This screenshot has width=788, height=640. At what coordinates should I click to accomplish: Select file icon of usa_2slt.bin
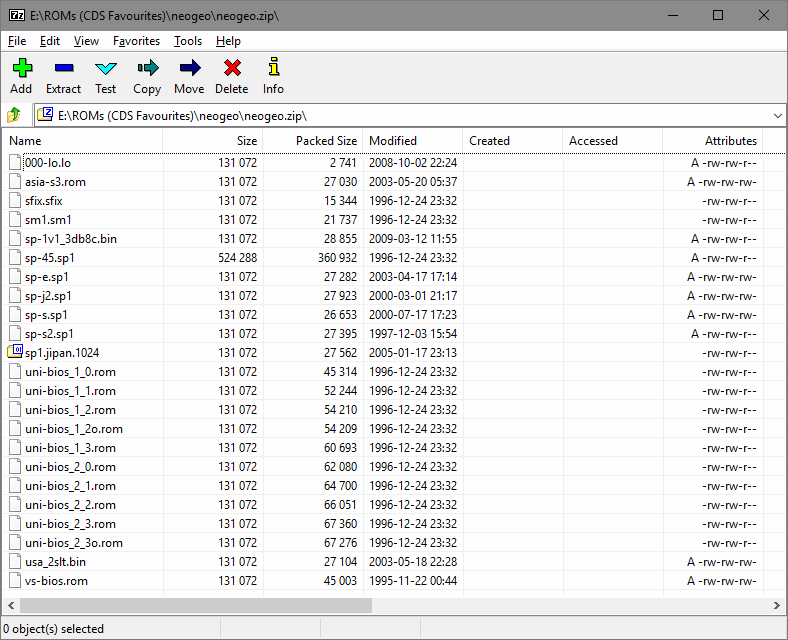pos(15,562)
